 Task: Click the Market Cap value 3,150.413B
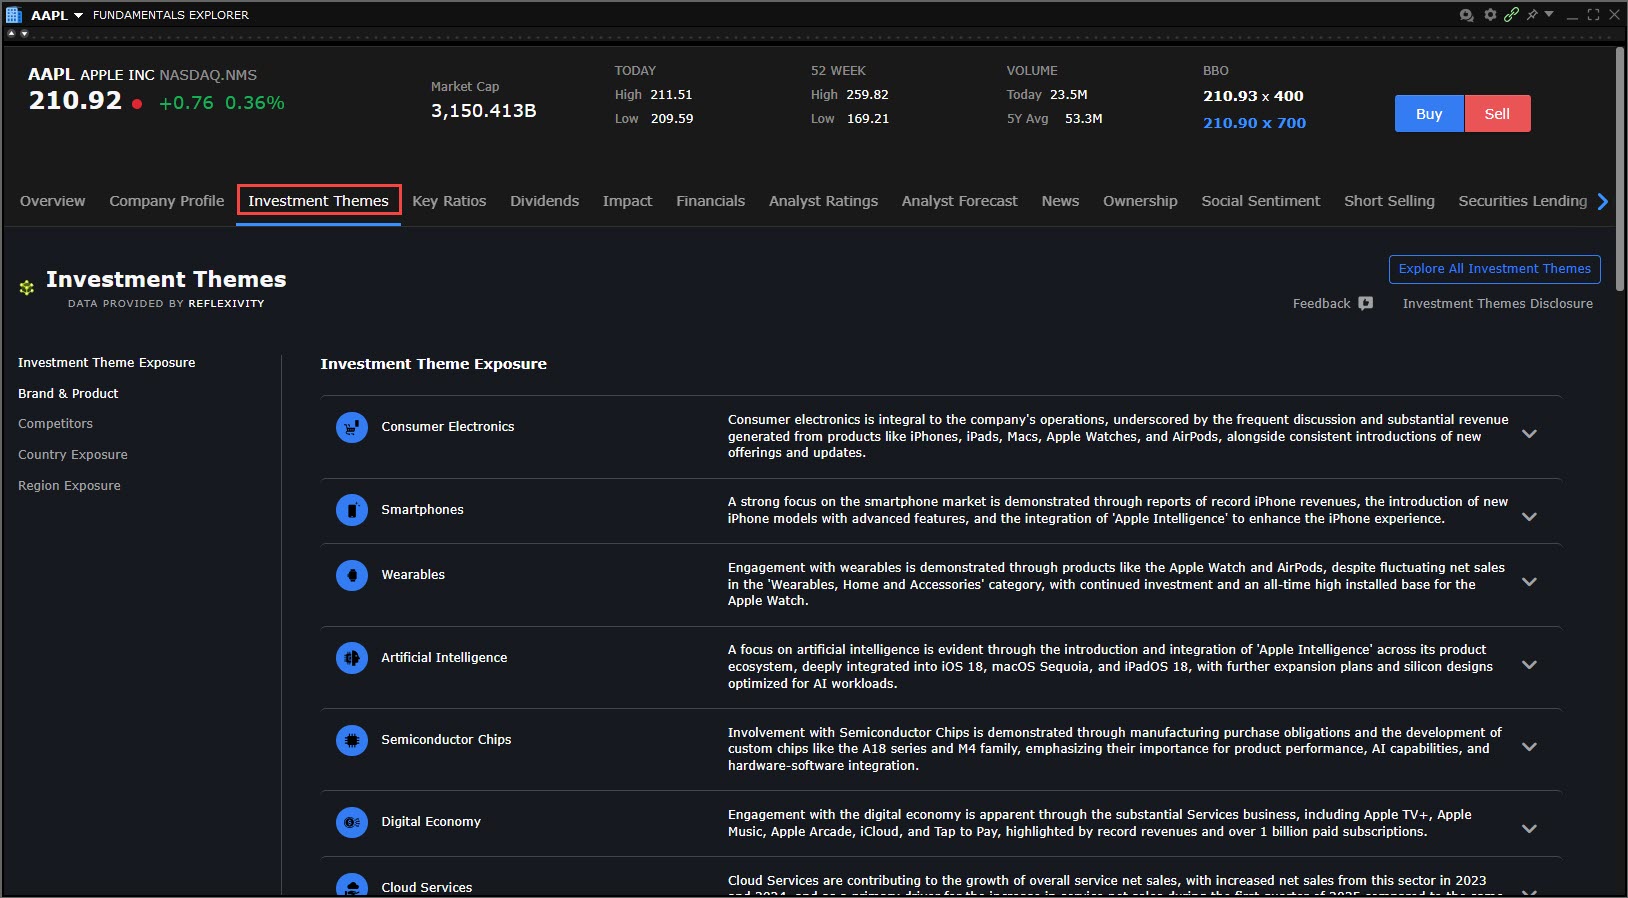click(484, 111)
